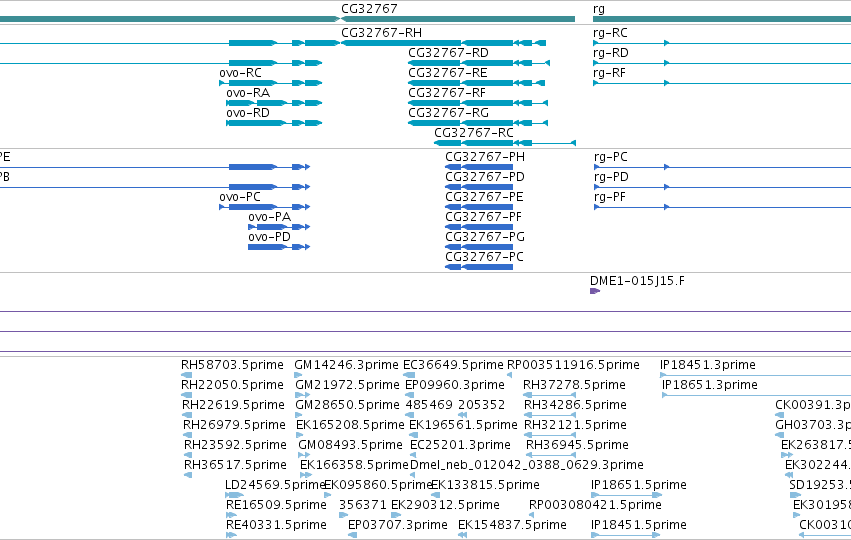This screenshot has height=540, width=851.
Task: Select the IP18651.3prime EST label
Action: click(x=710, y=385)
